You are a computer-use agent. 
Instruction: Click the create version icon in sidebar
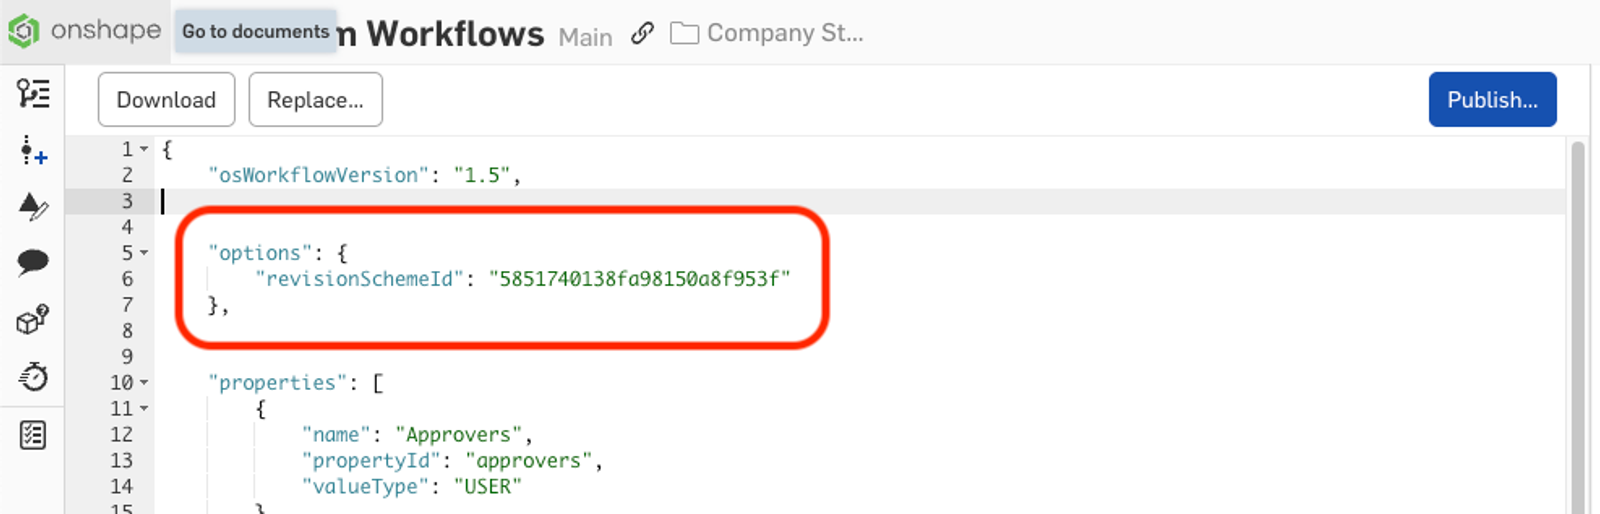coord(33,151)
